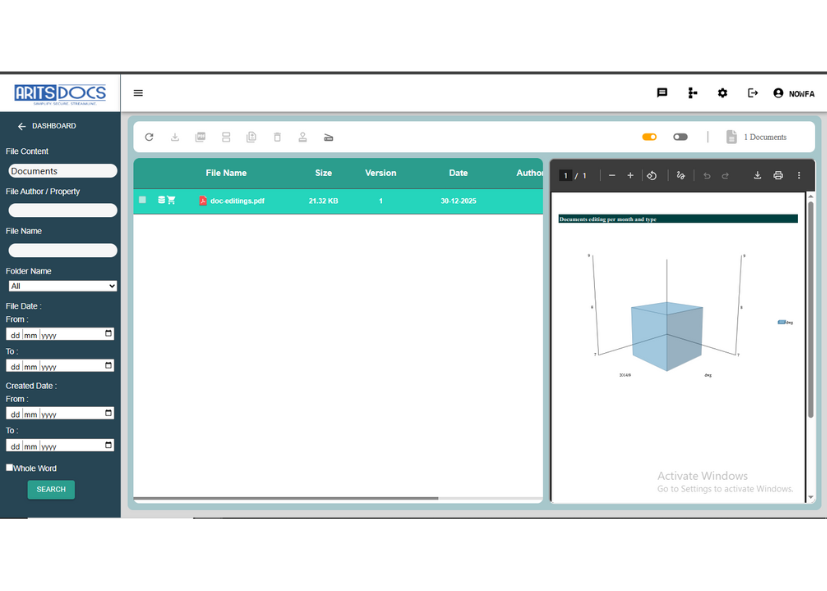Open the hamburger sidebar menu
The width and height of the screenshot is (827, 591).
pos(138,93)
